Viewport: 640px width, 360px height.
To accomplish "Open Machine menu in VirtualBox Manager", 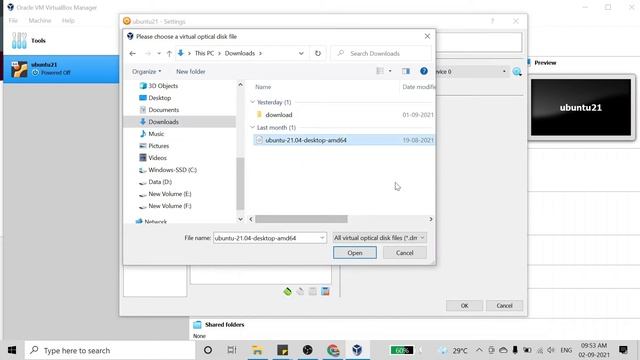I will 40,20.
